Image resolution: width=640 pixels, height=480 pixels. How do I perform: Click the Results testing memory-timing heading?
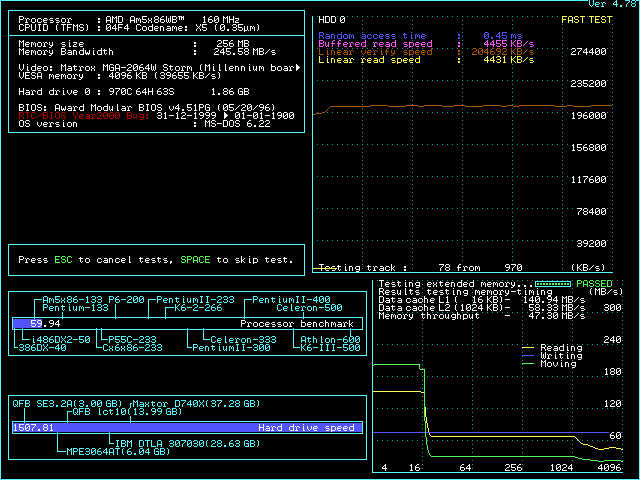465,292
